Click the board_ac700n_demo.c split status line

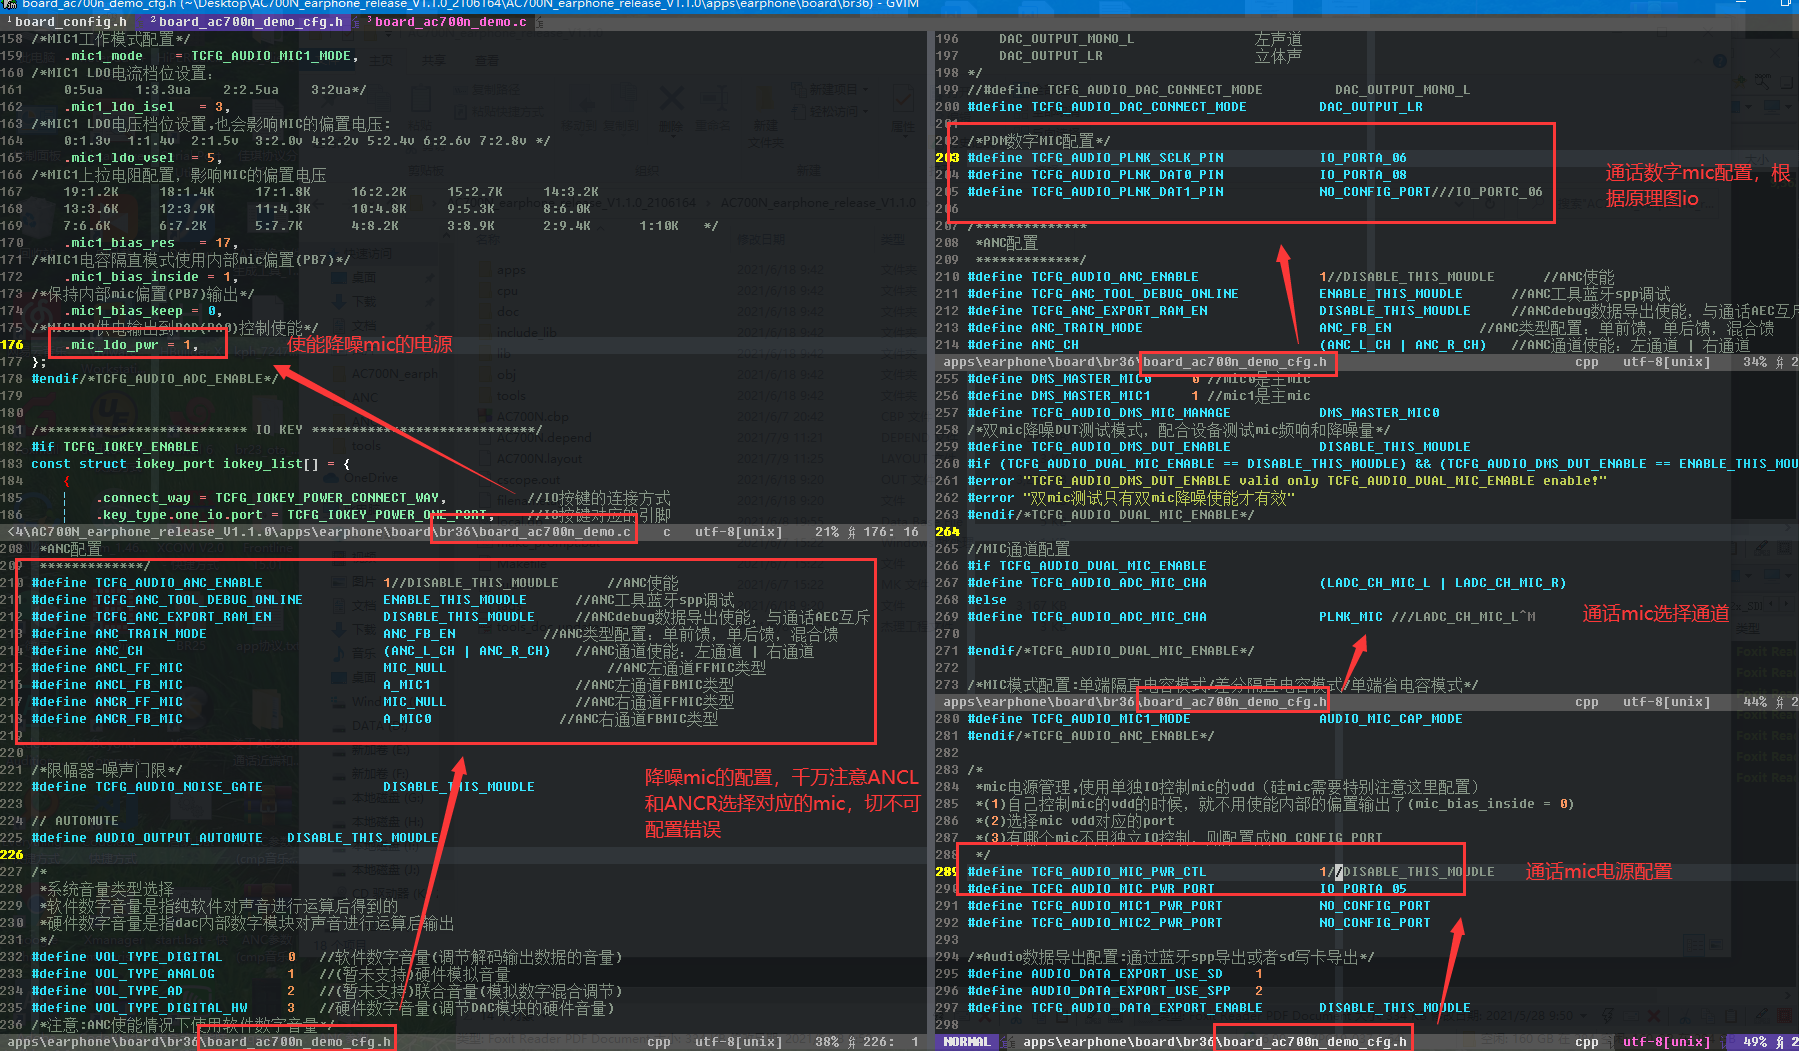[465, 532]
